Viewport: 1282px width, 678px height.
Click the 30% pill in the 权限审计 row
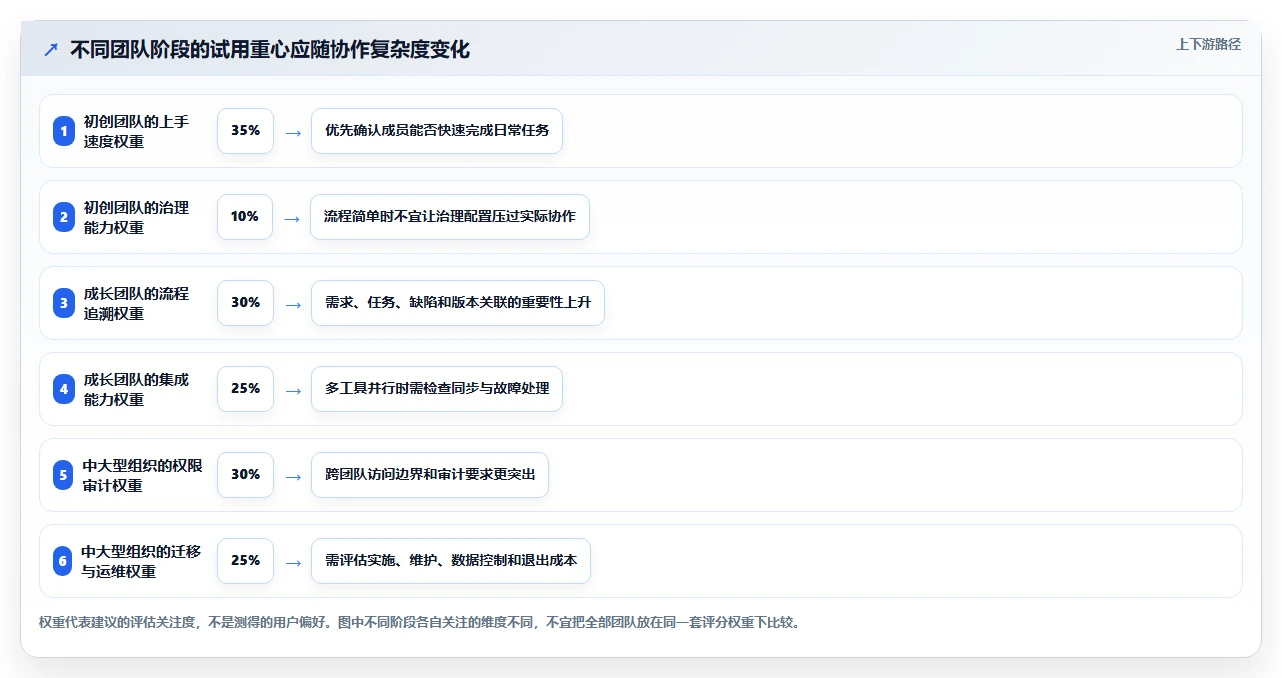coord(245,475)
